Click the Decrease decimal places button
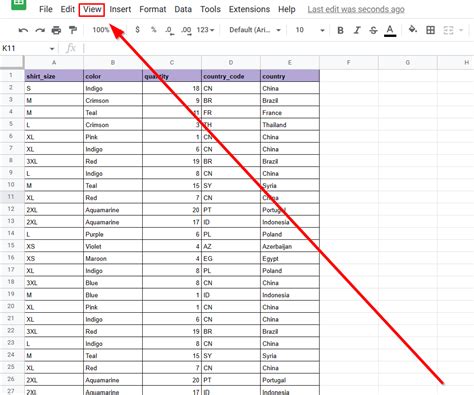The width and height of the screenshot is (474, 395). (x=169, y=30)
